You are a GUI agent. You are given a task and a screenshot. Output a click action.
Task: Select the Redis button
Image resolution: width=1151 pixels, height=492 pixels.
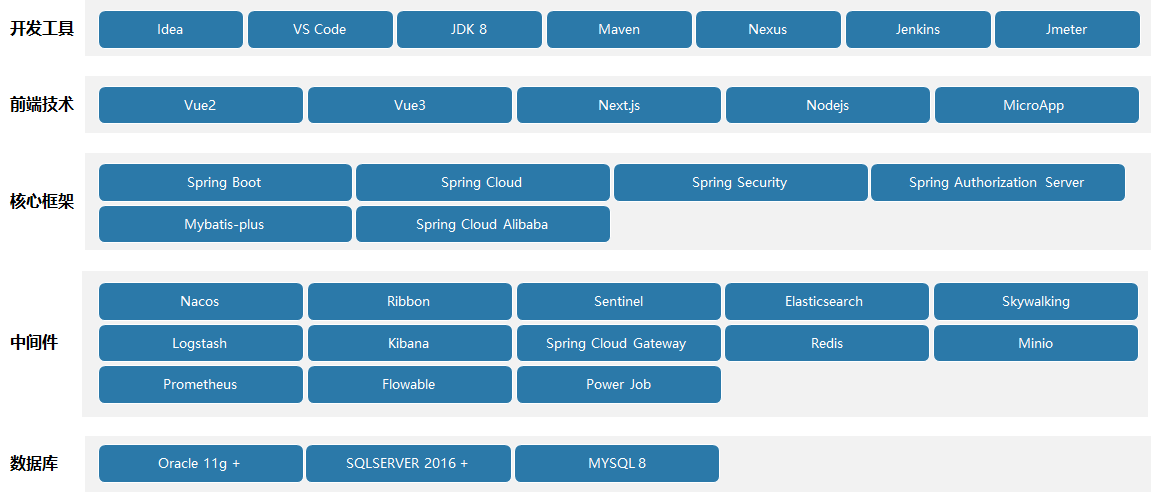(827, 343)
